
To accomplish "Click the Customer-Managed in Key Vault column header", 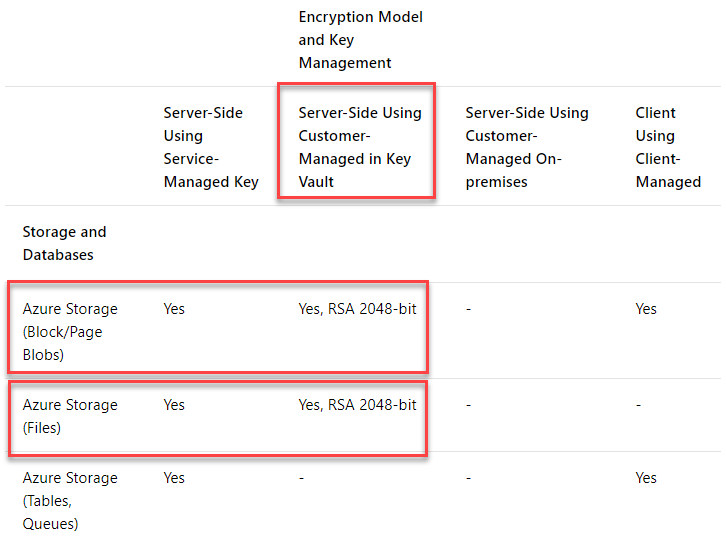I will 359,147.
